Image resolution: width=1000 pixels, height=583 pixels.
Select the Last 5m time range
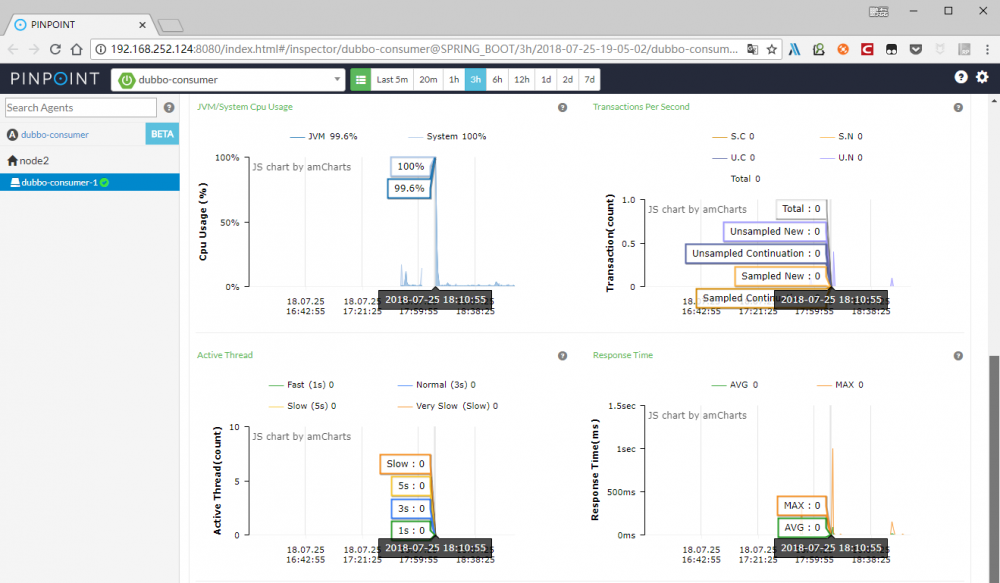pyautogui.click(x=392, y=80)
